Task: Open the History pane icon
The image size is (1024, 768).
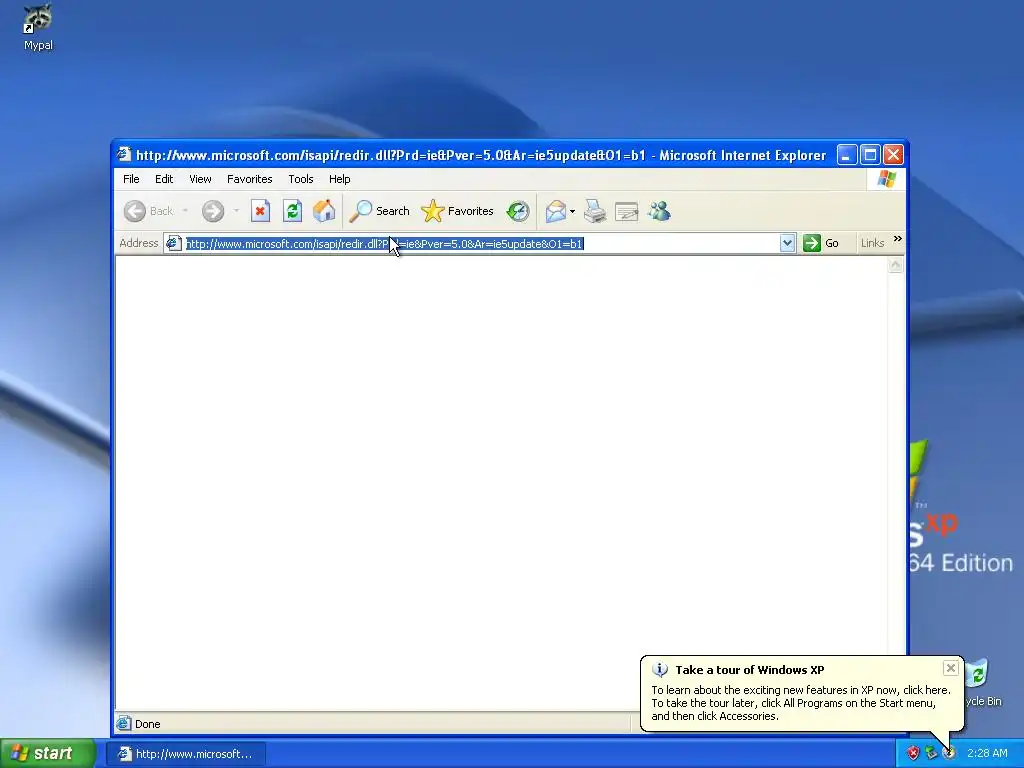Action: point(518,211)
